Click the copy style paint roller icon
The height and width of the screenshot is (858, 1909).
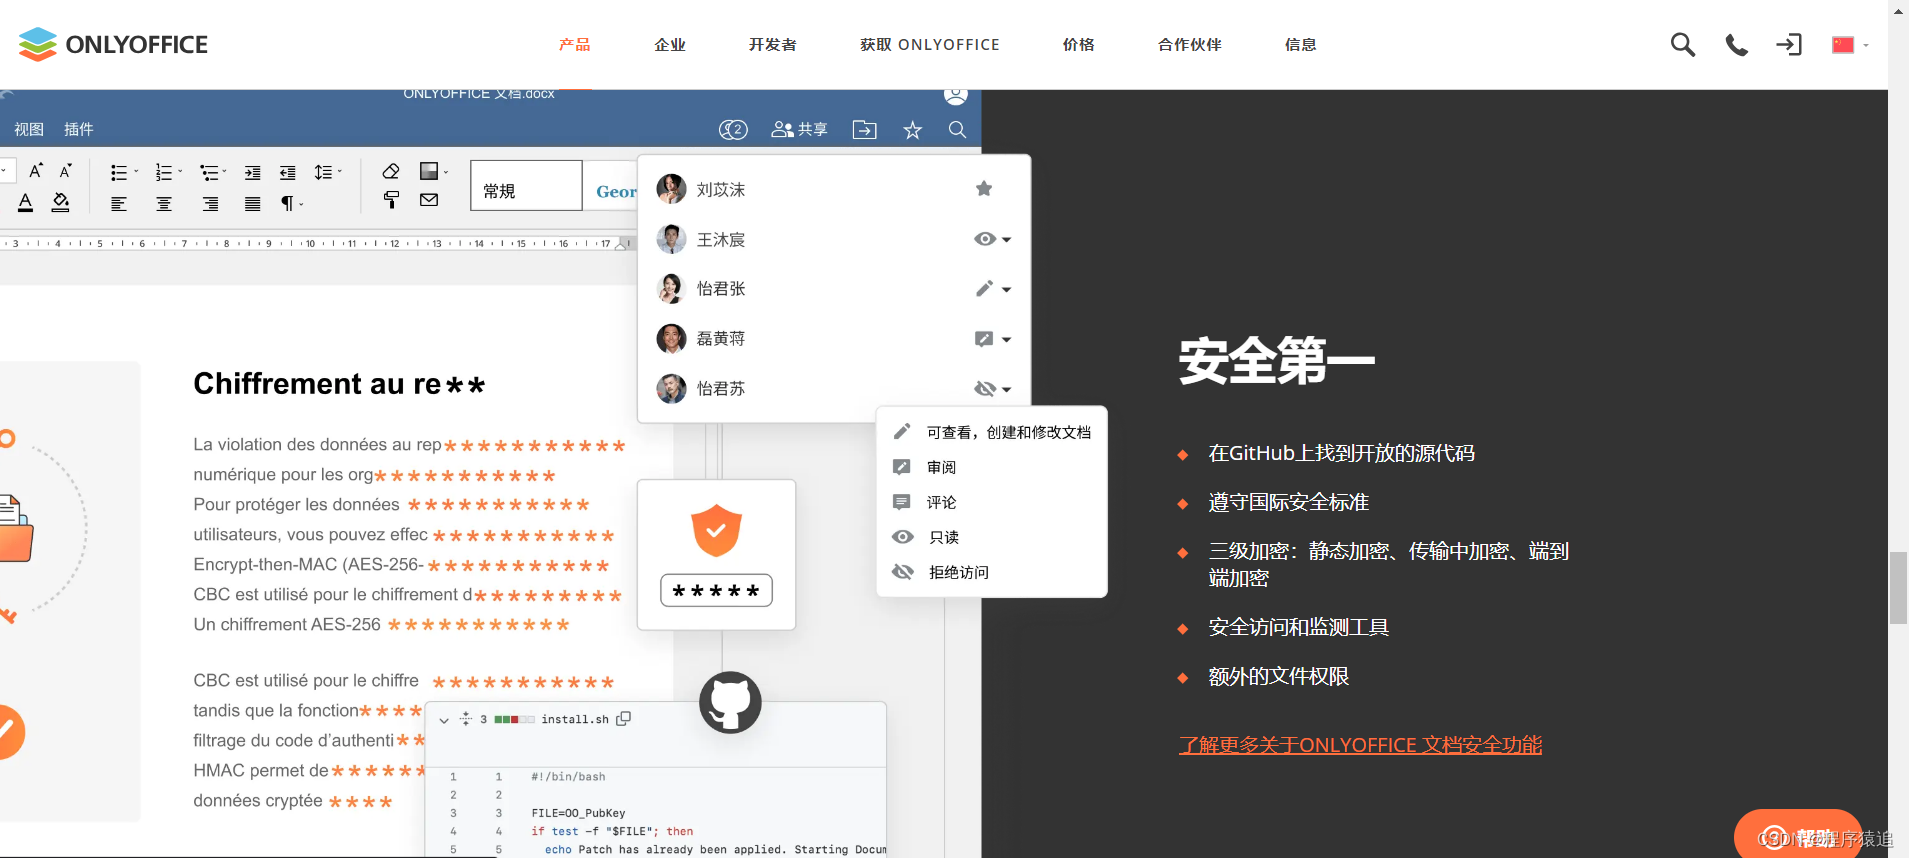391,201
